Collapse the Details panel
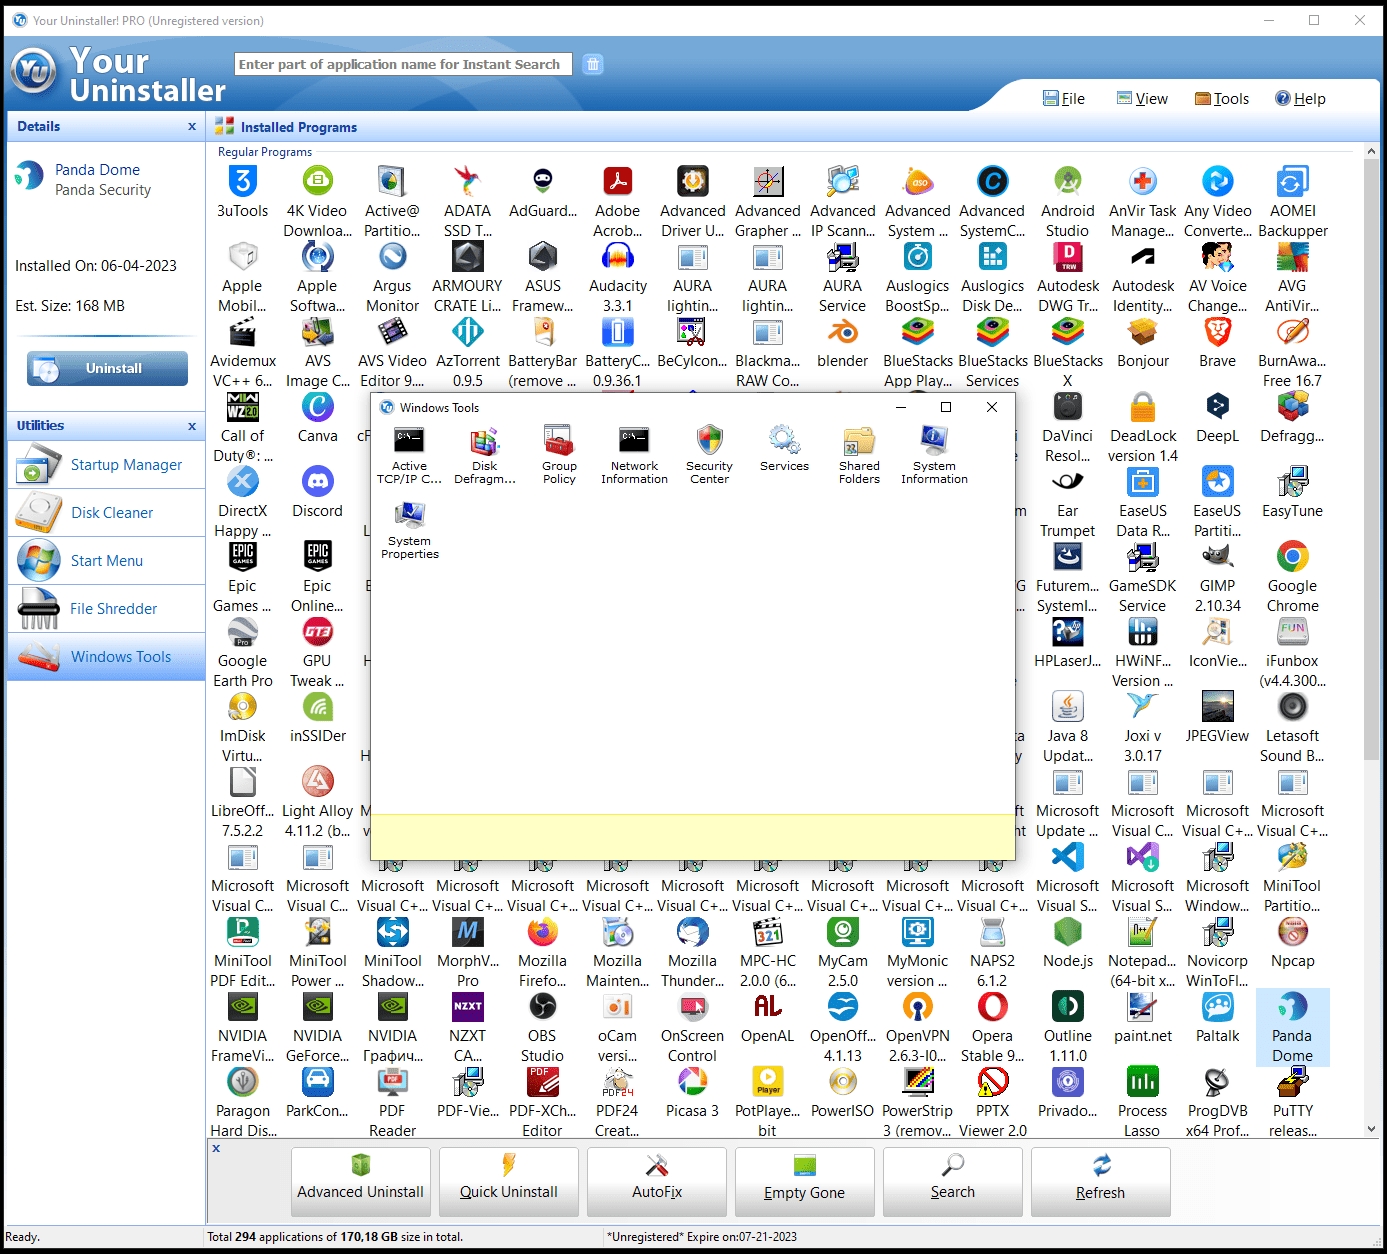 click(192, 127)
